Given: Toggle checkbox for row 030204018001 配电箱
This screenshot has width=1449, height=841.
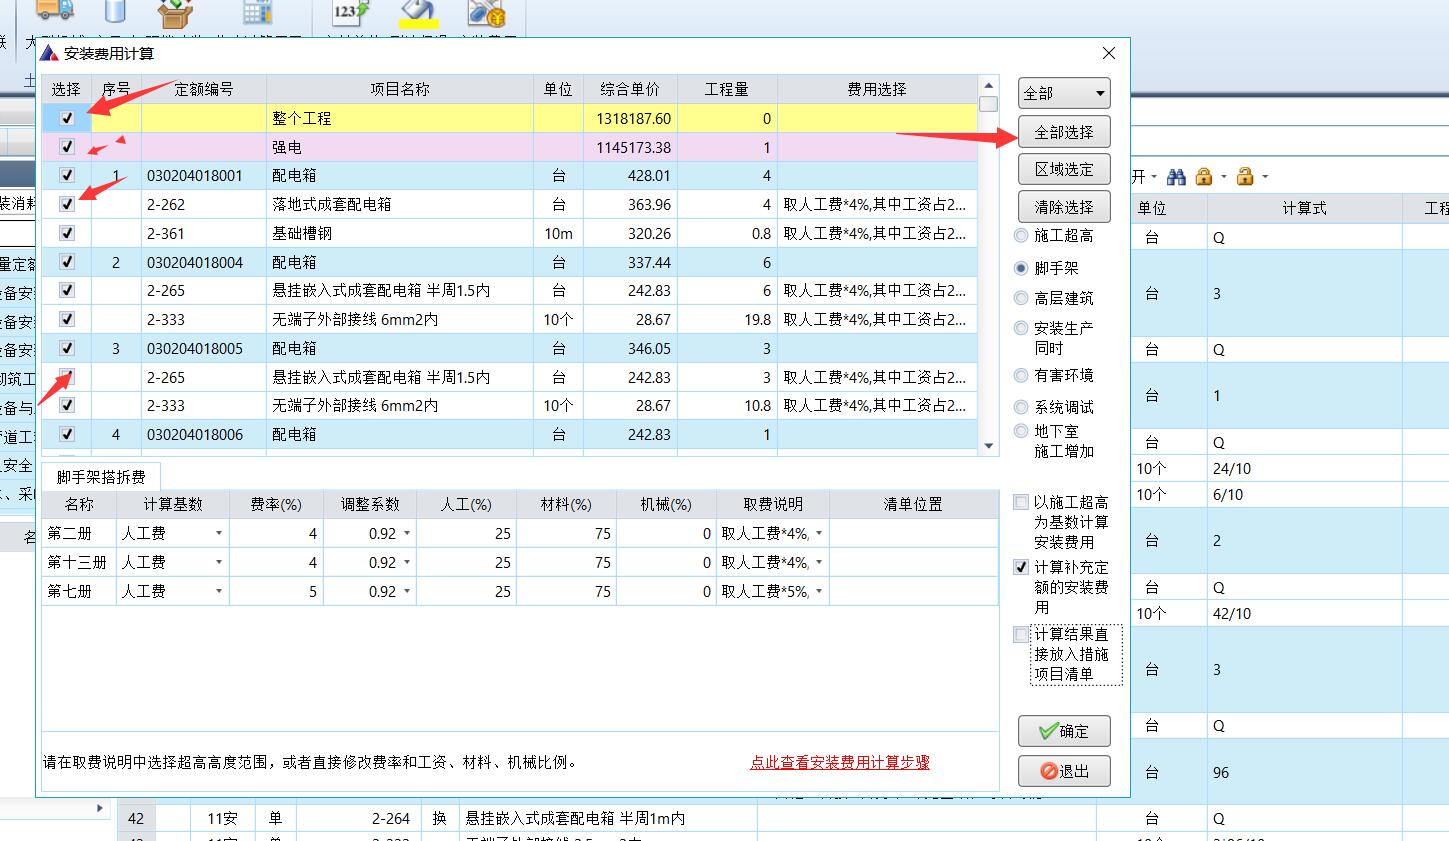Looking at the screenshot, I should (67, 176).
